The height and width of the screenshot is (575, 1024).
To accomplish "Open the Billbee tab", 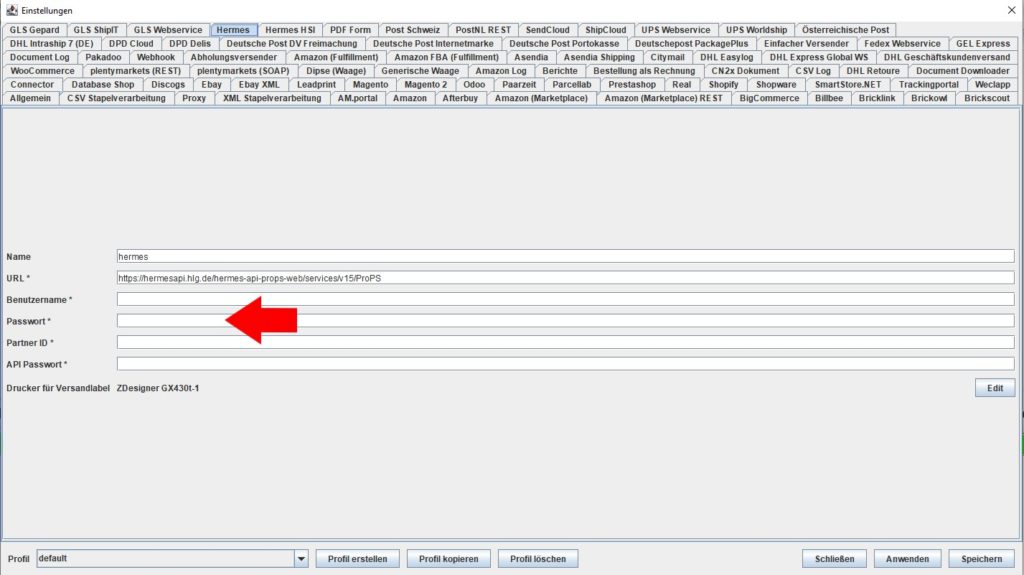I will 829,99.
